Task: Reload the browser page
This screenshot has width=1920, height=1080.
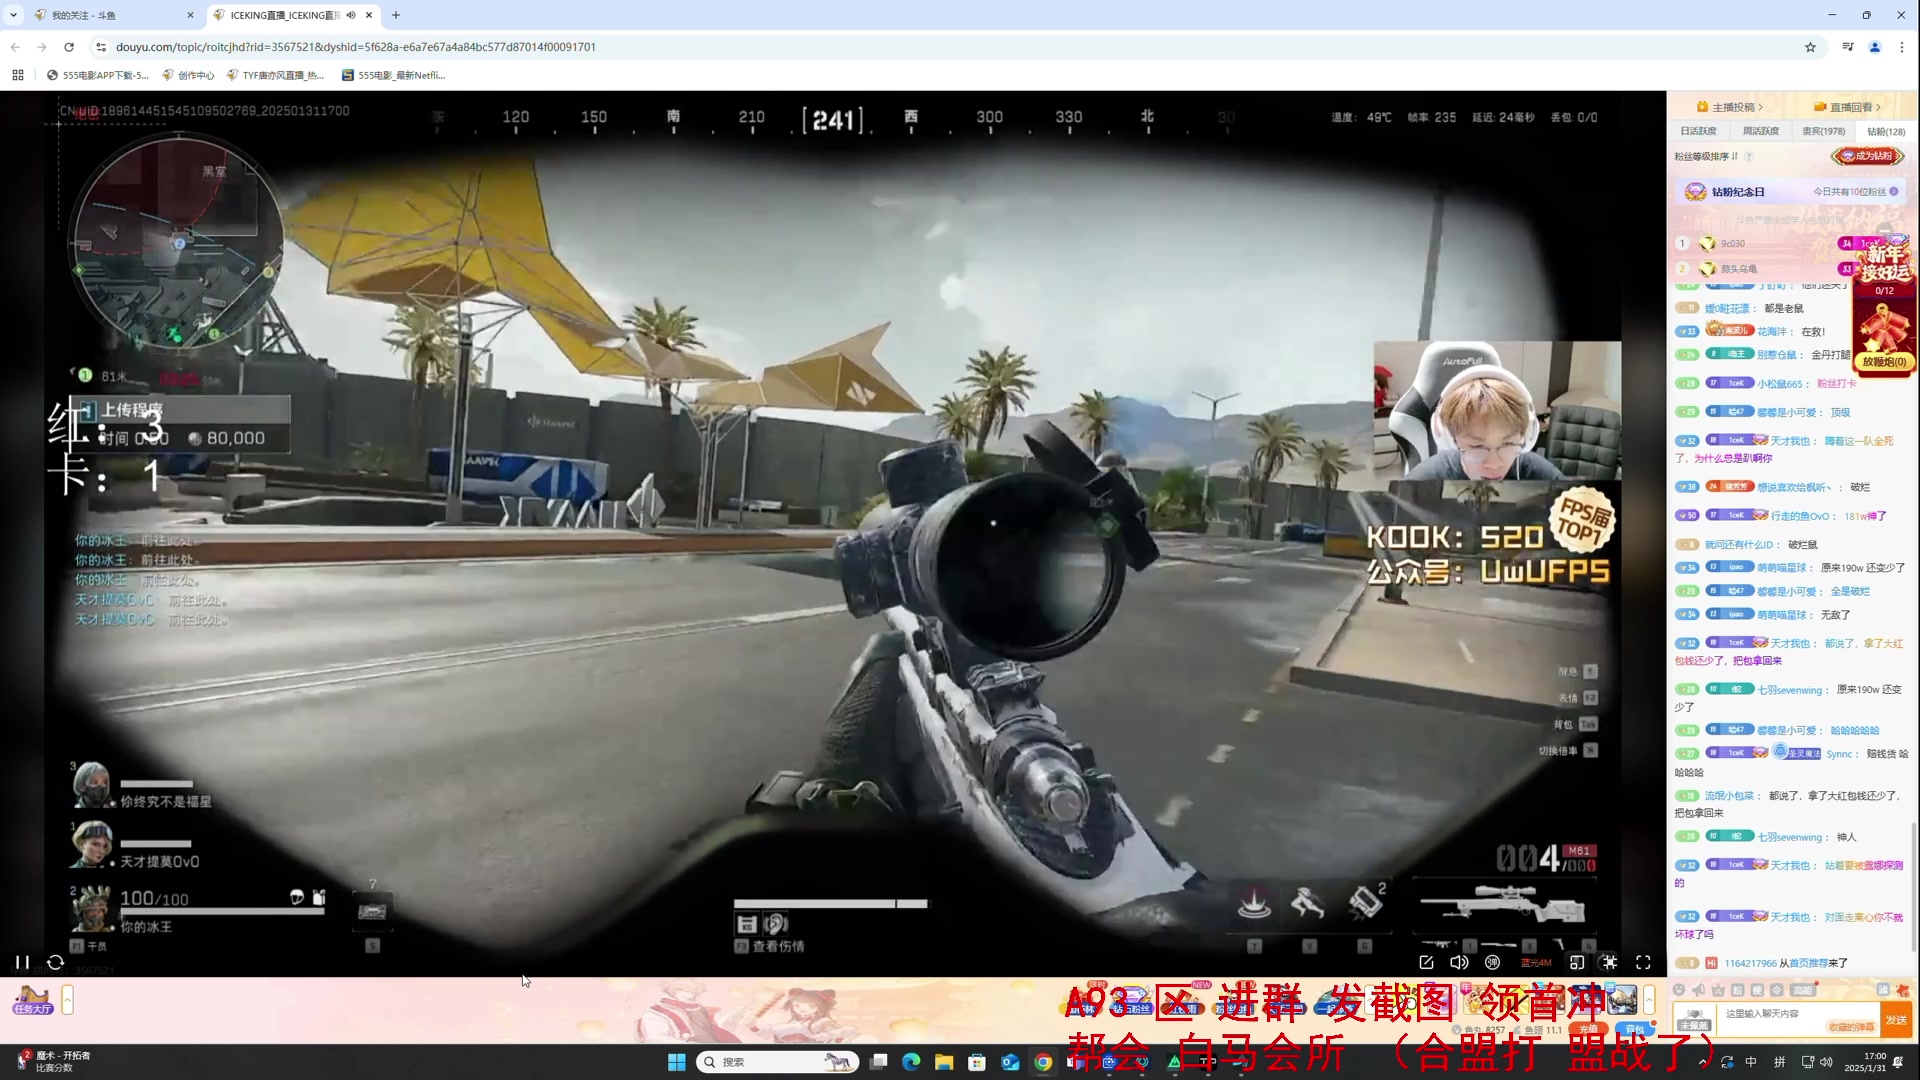Action: click(x=69, y=47)
